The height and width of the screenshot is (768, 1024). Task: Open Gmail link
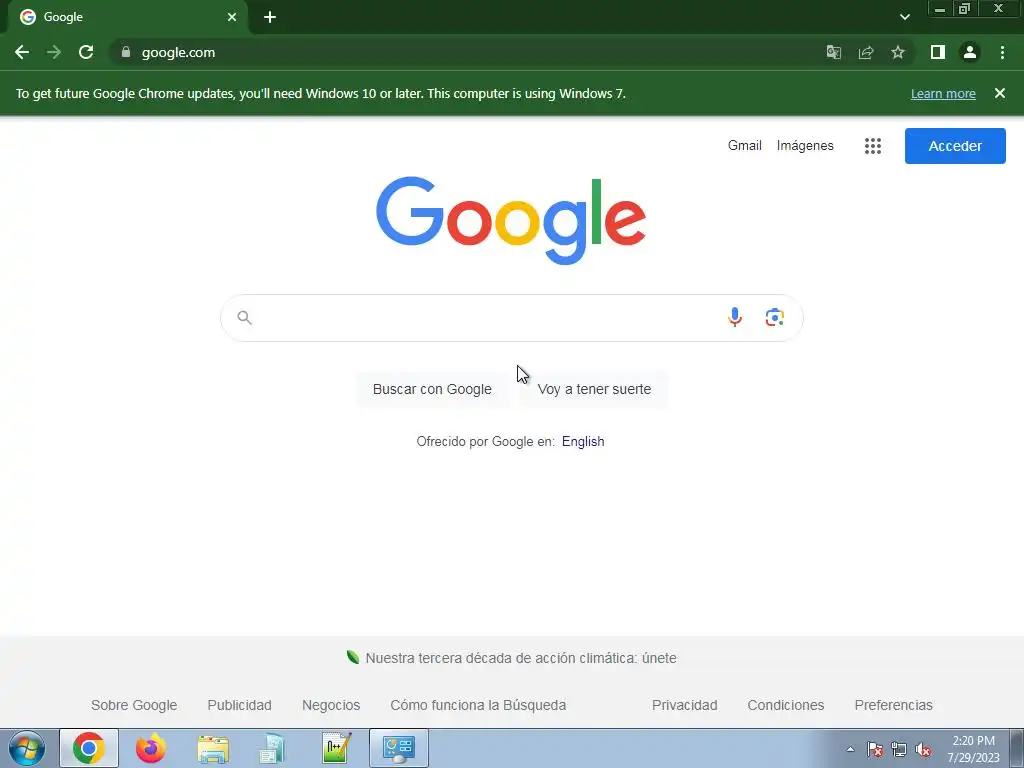click(x=744, y=146)
